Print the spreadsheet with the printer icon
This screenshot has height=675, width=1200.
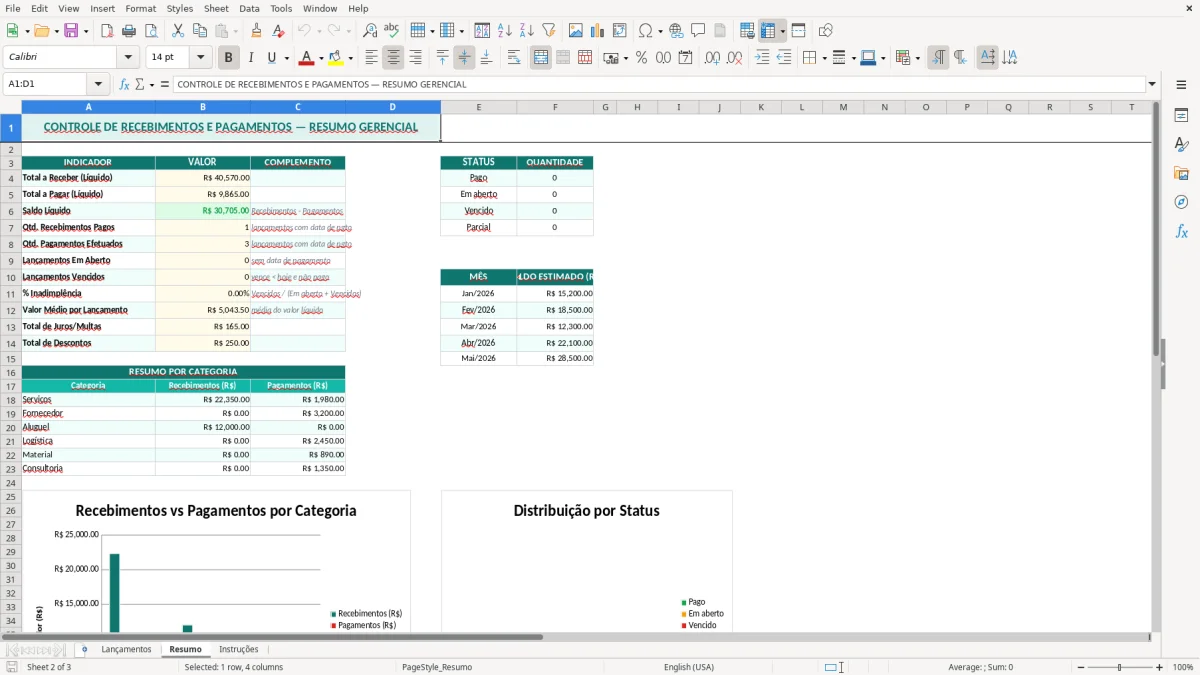pyautogui.click(x=129, y=31)
